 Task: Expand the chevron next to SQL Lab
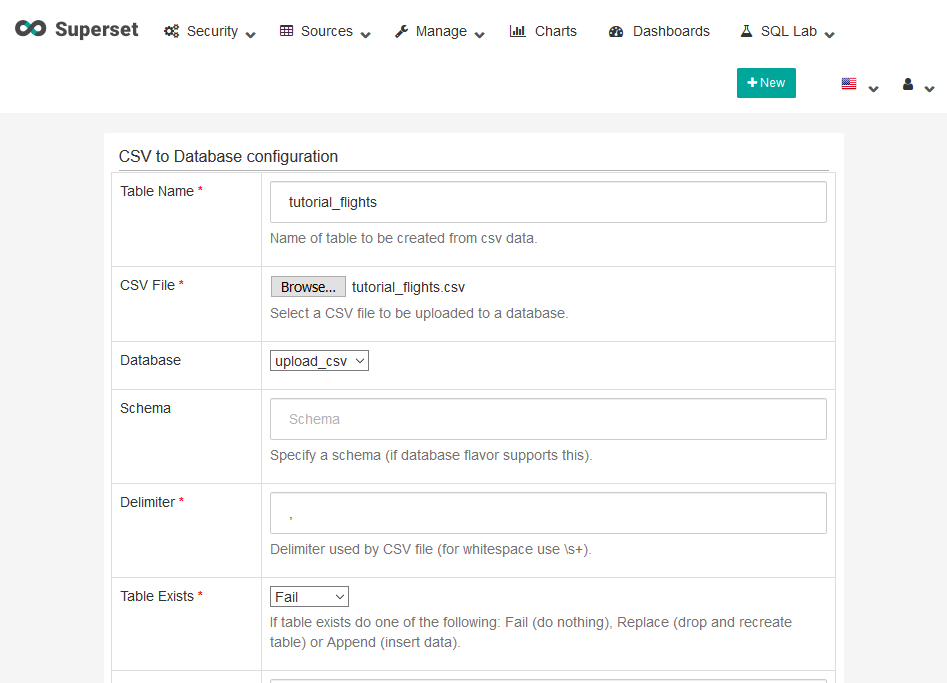pyautogui.click(x=829, y=34)
